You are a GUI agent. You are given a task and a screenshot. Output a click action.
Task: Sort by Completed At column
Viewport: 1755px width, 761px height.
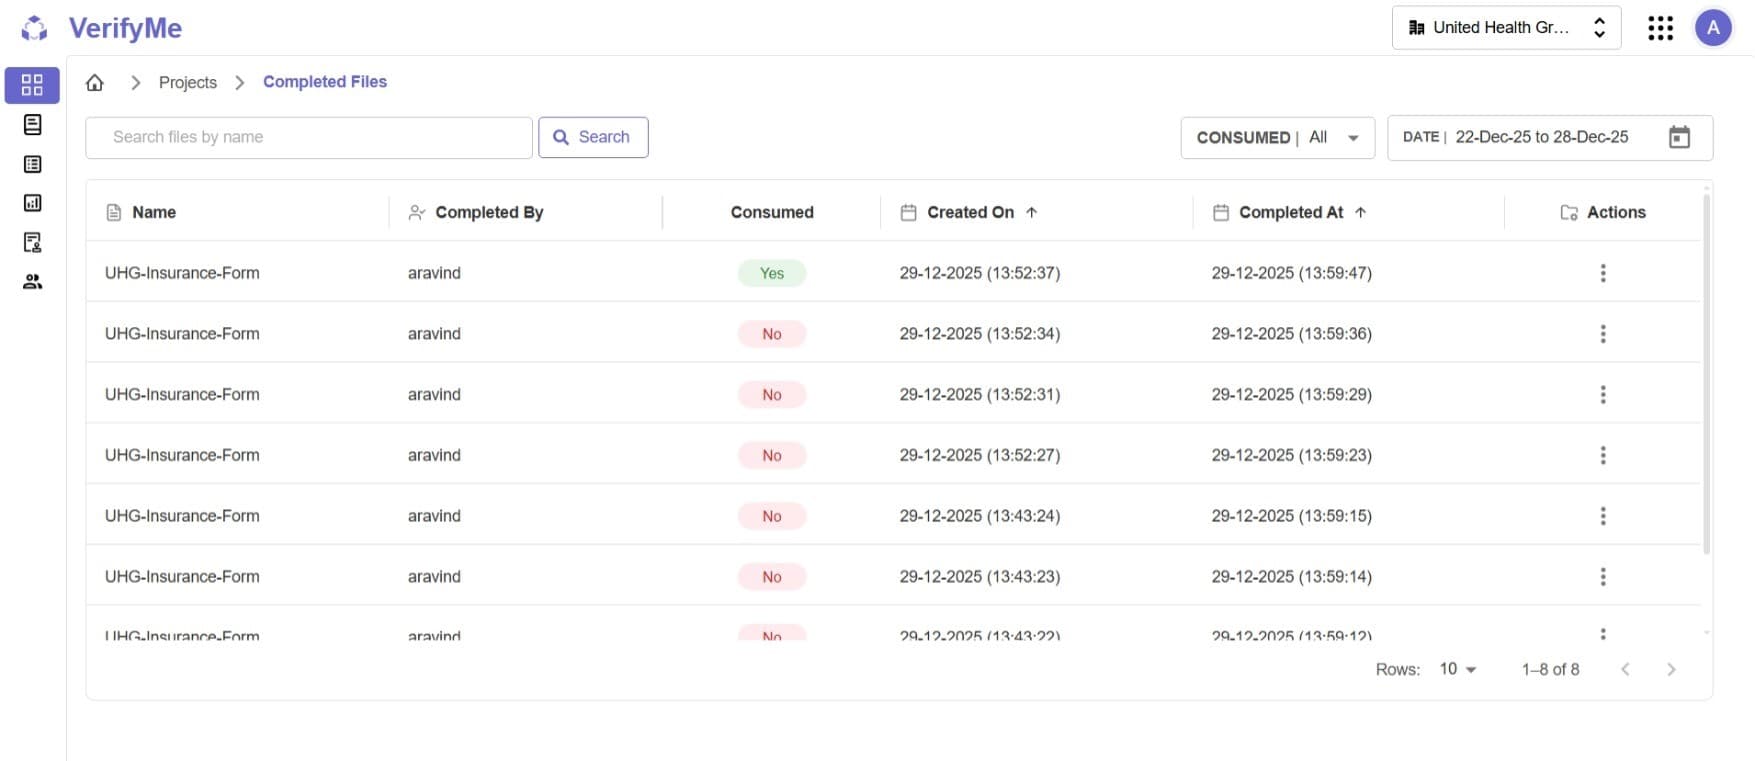[1290, 212]
